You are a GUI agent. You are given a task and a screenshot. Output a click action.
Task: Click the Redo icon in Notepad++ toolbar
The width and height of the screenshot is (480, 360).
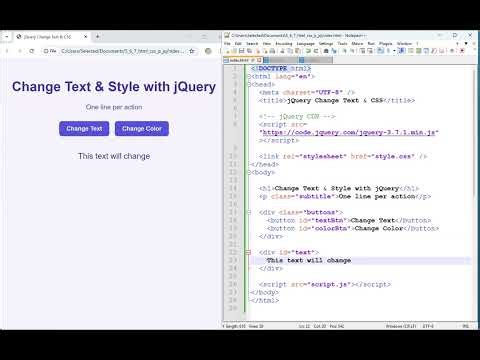(x=316, y=51)
